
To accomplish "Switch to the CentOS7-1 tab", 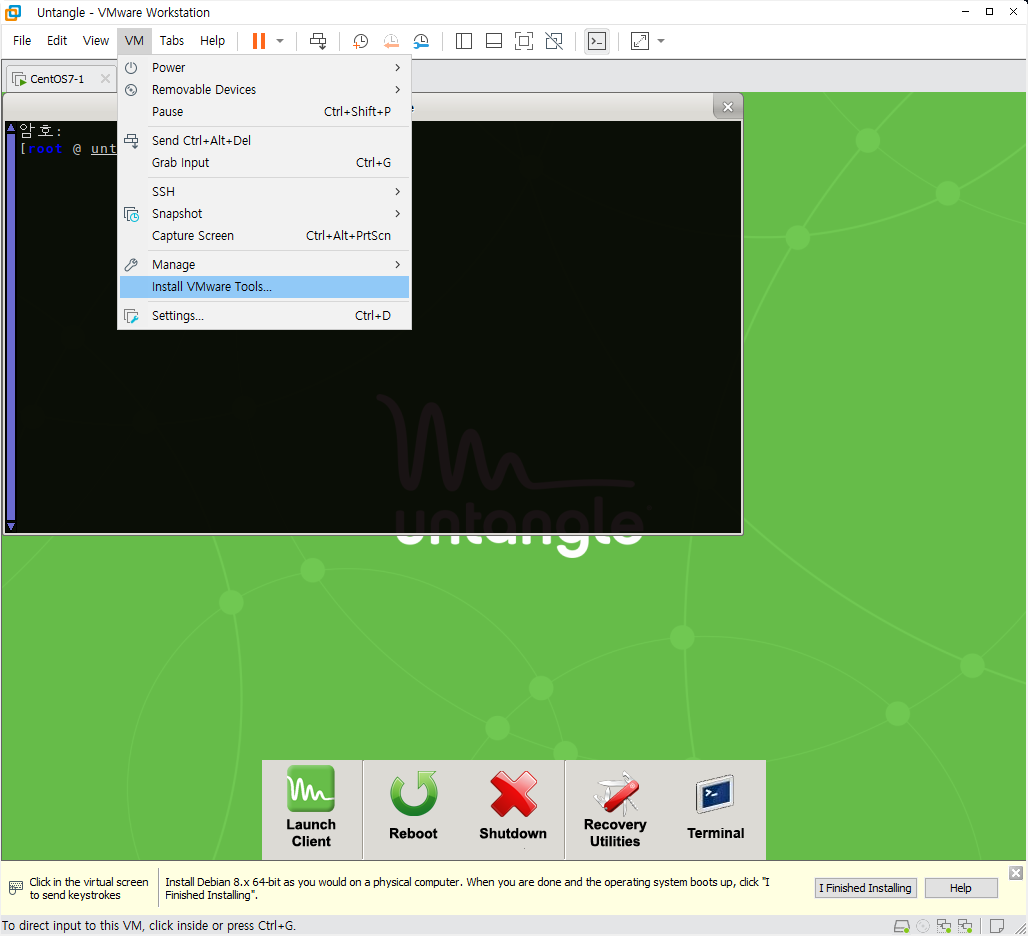I will click(57, 79).
